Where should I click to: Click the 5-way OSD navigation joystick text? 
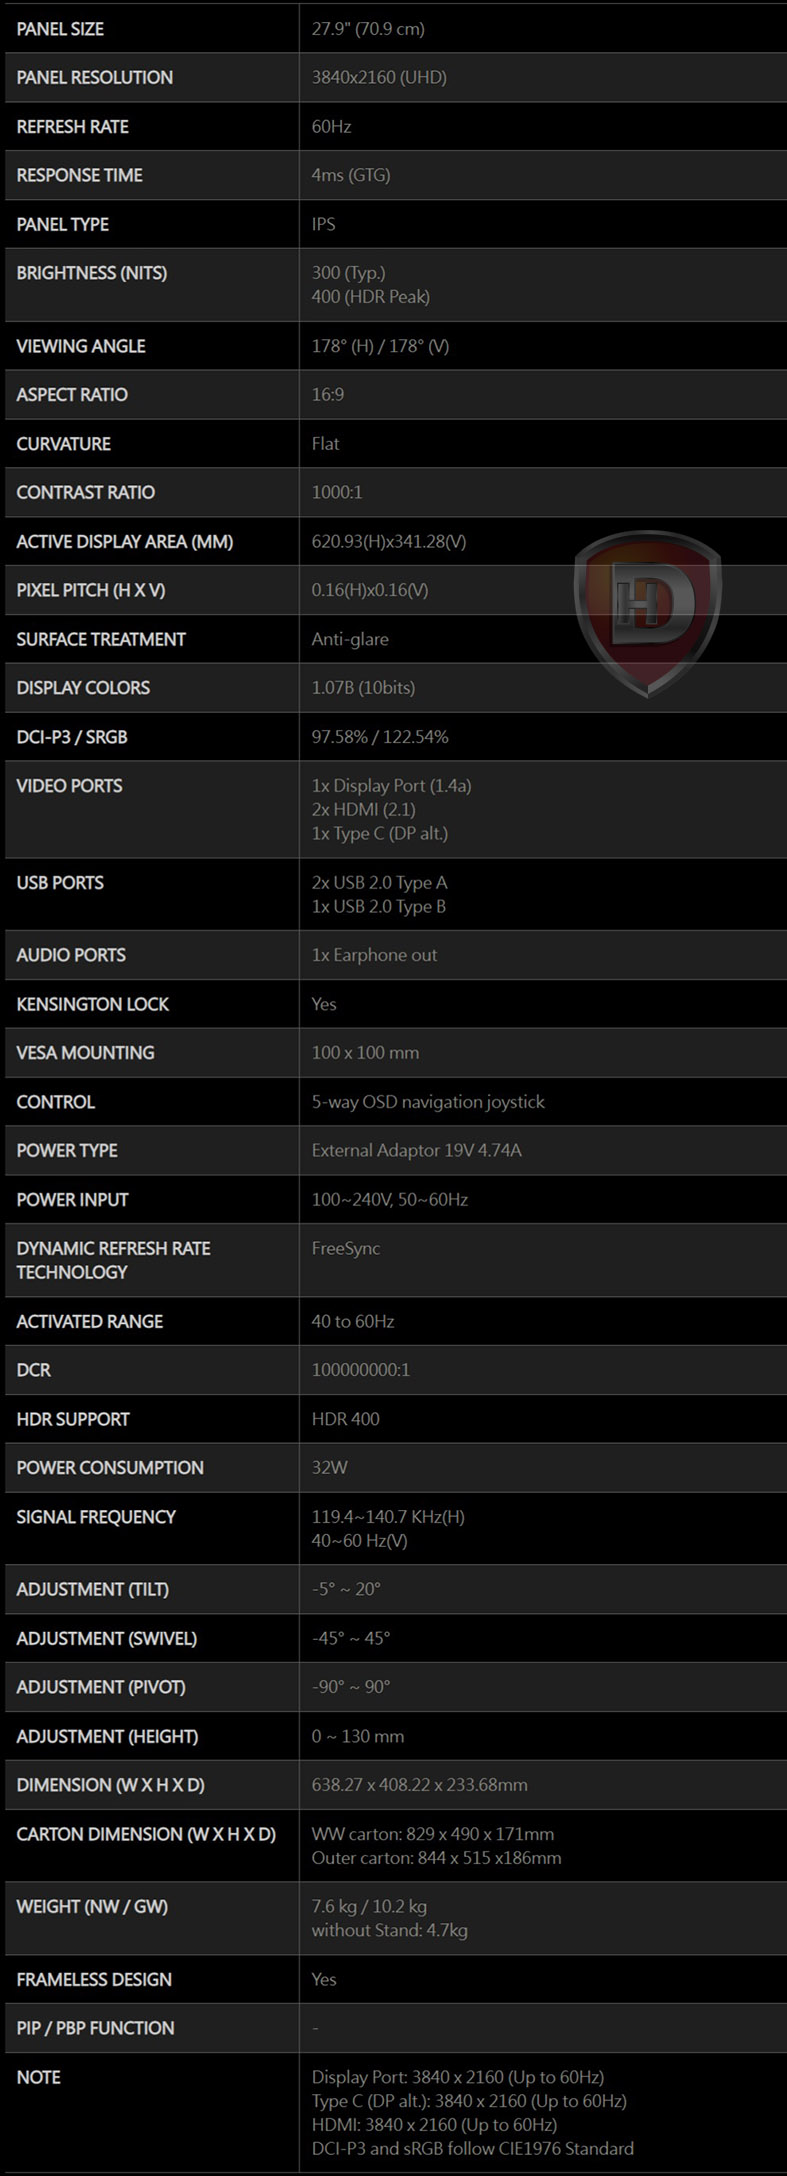coord(428,1102)
